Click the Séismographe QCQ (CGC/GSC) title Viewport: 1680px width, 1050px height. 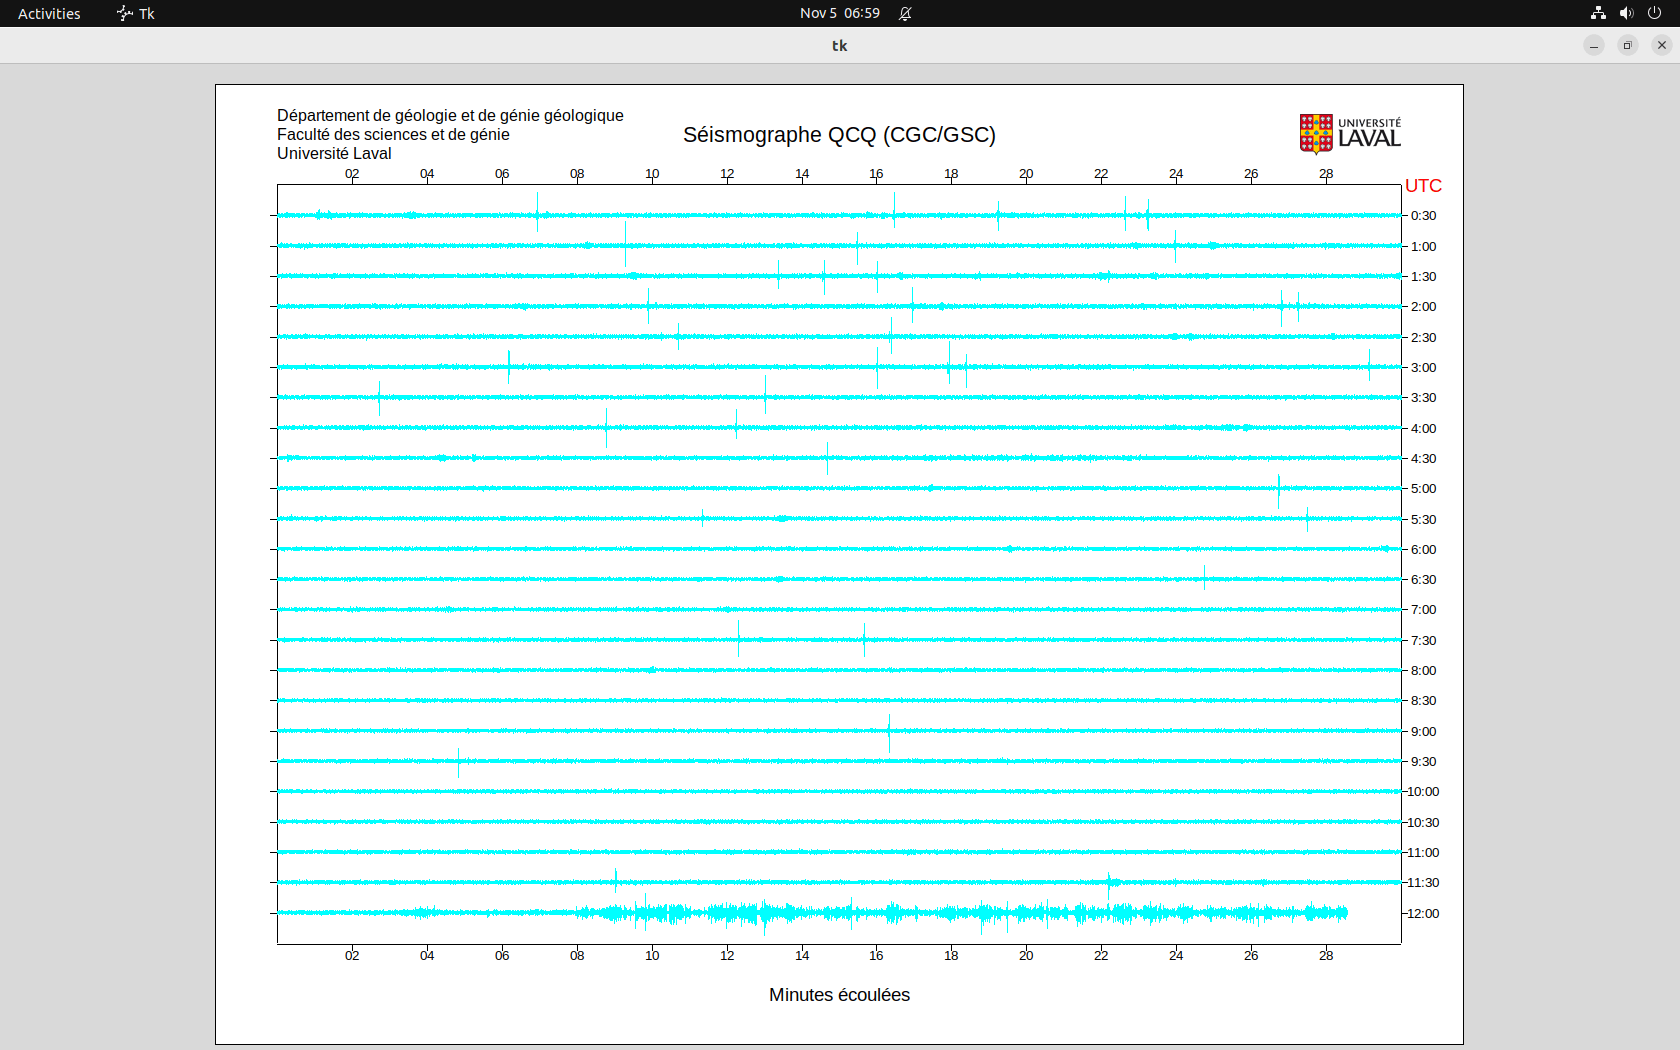(x=839, y=135)
